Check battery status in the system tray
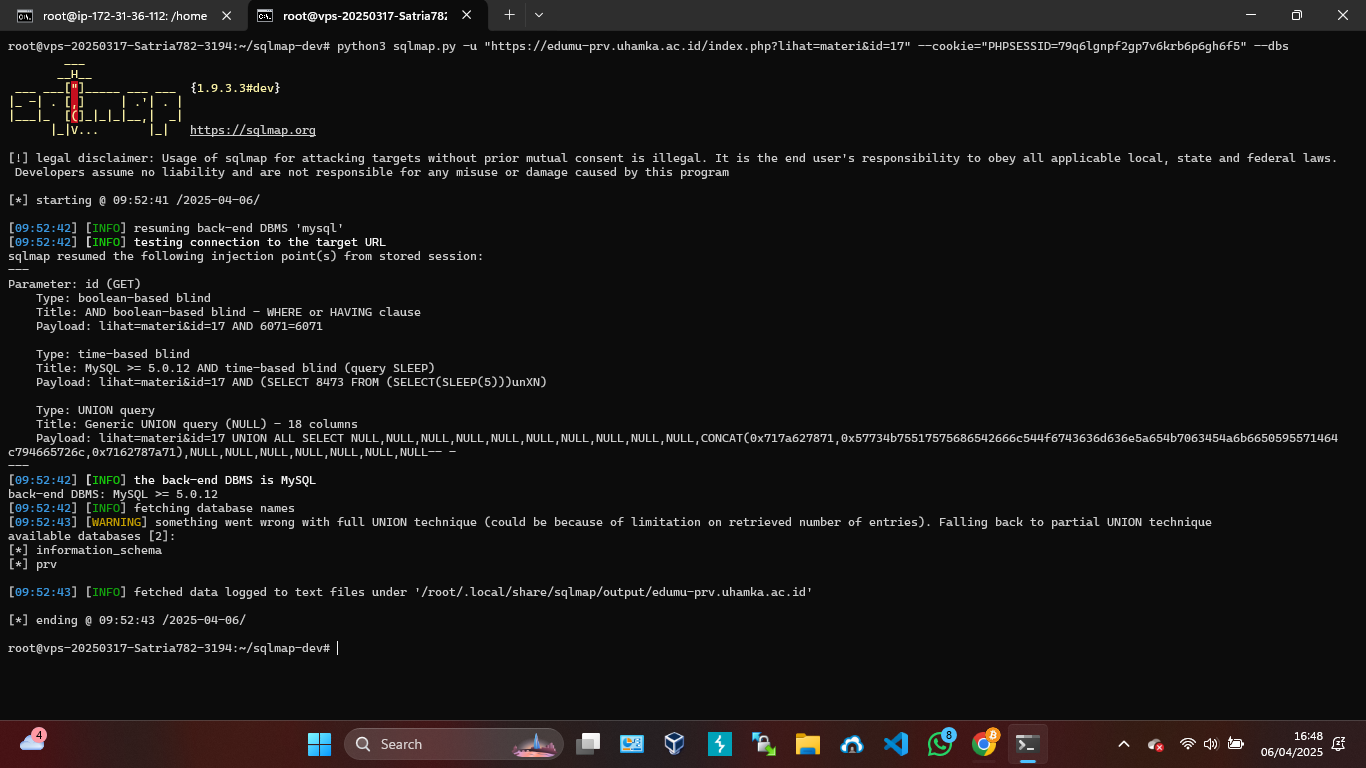Screen dimensions: 1366x768 [x=1236, y=744]
